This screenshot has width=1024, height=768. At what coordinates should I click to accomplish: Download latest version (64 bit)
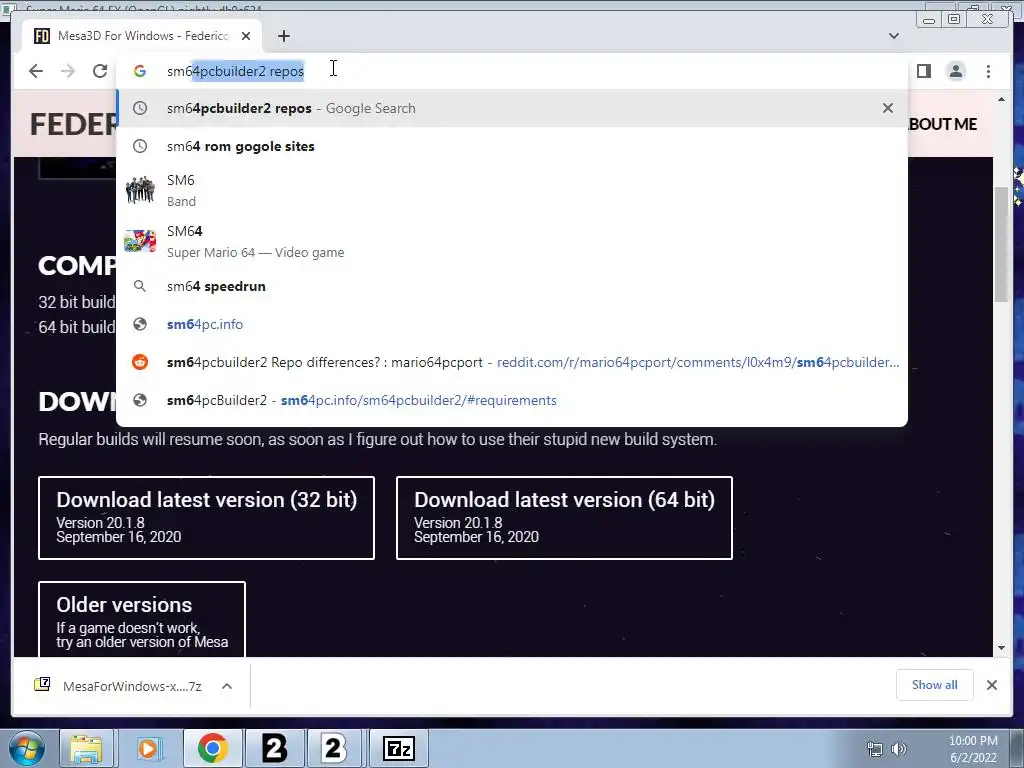tap(564, 518)
